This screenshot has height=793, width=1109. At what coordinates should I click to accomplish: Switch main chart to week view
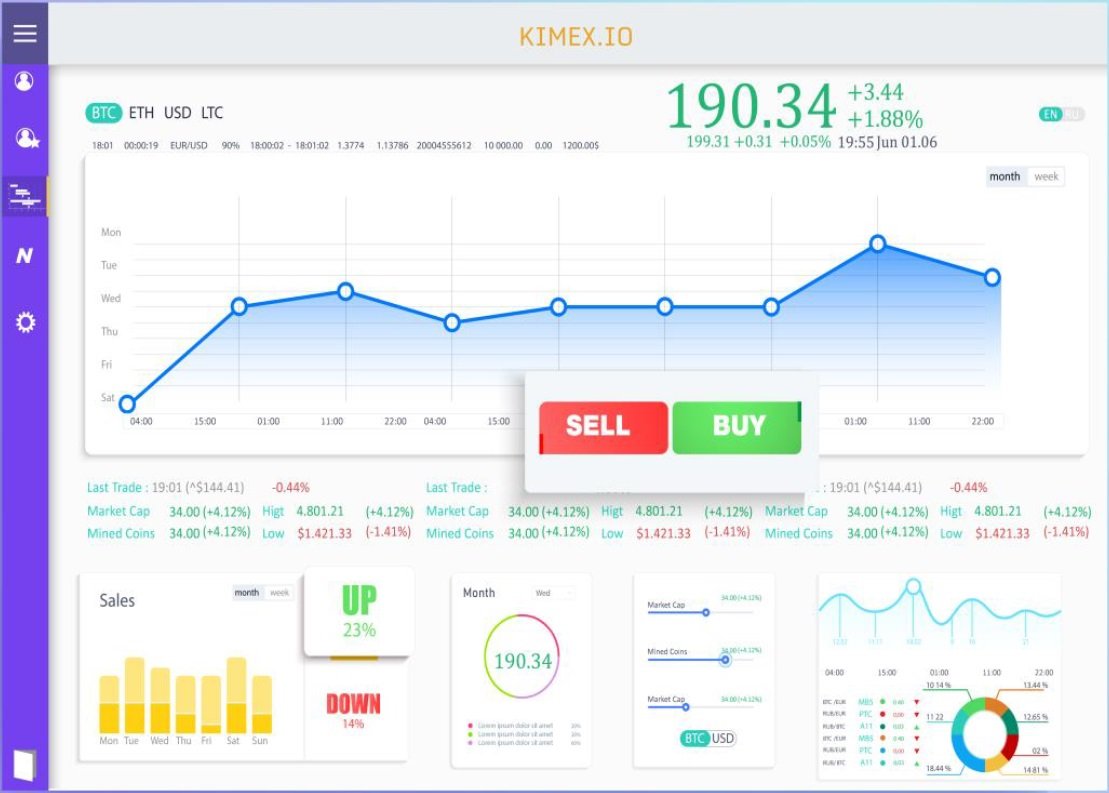tap(1046, 177)
